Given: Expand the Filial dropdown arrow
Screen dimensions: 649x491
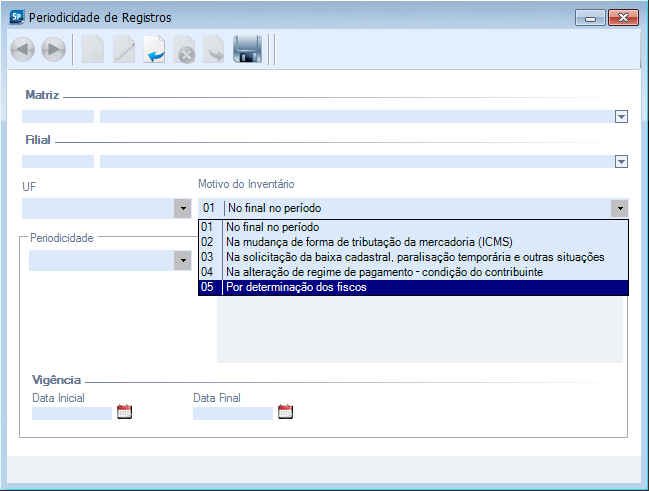Looking at the screenshot, I should click(x=621, y=161).
